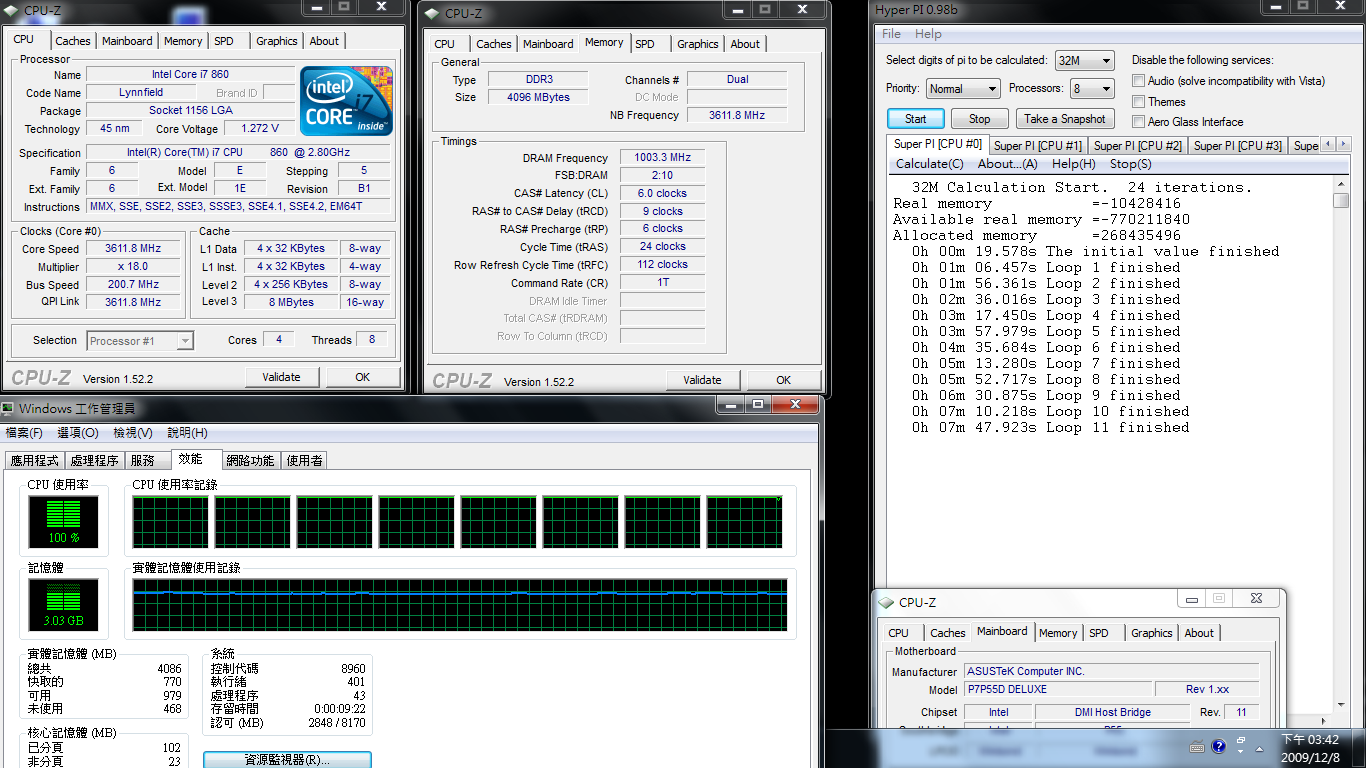
Task: Click the Windows Task Manager title bar icon
Action: (8, 408)
